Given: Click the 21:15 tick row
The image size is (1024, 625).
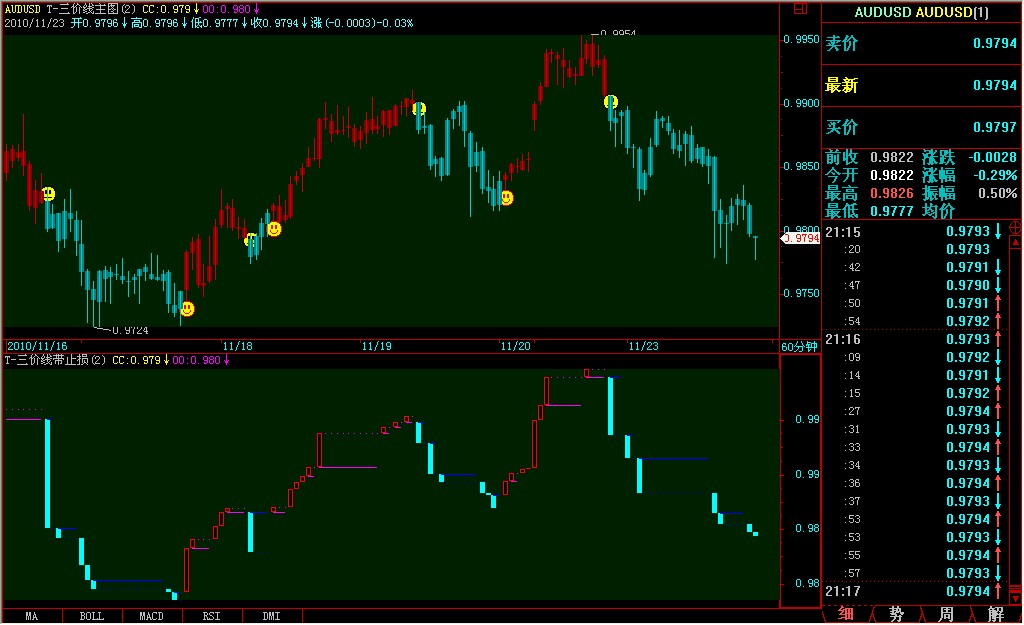Looking at the screenshot, I should click(915, 232).
